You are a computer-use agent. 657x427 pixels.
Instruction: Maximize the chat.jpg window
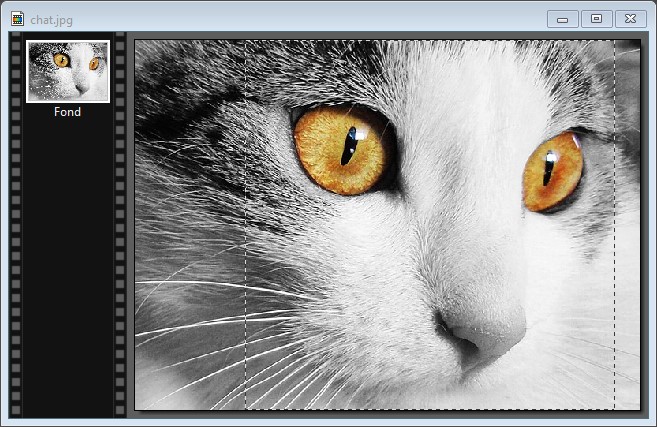[x=597, y=19]
